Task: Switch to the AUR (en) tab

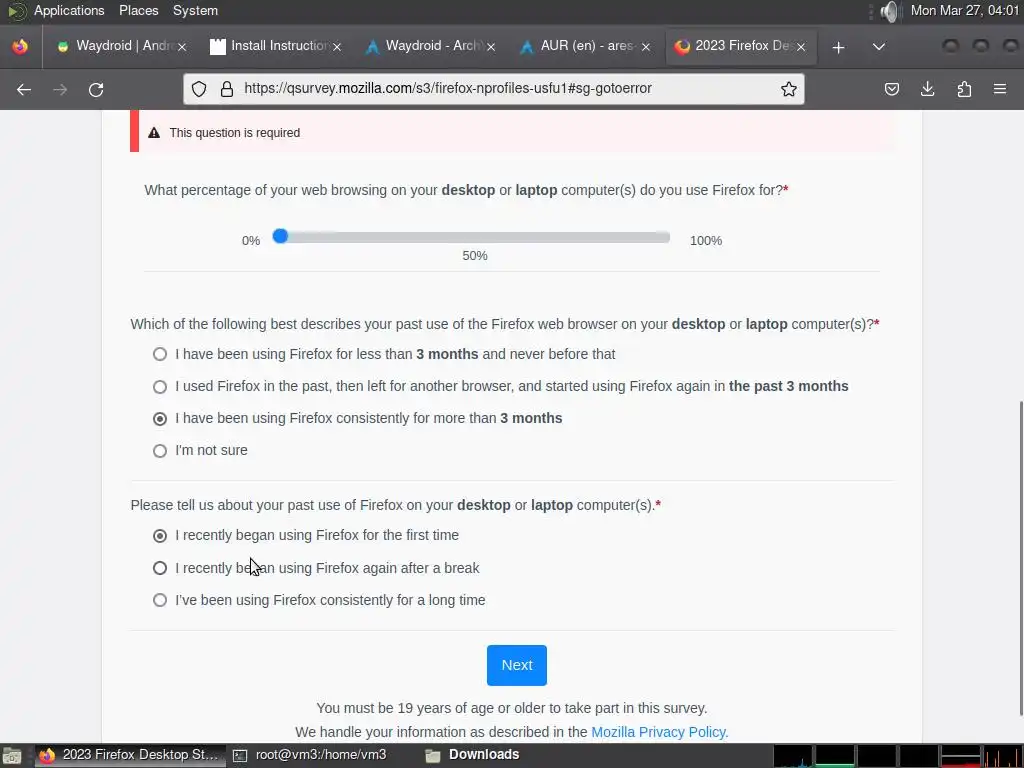Action: pyautogui.click(x=586, y=46)
